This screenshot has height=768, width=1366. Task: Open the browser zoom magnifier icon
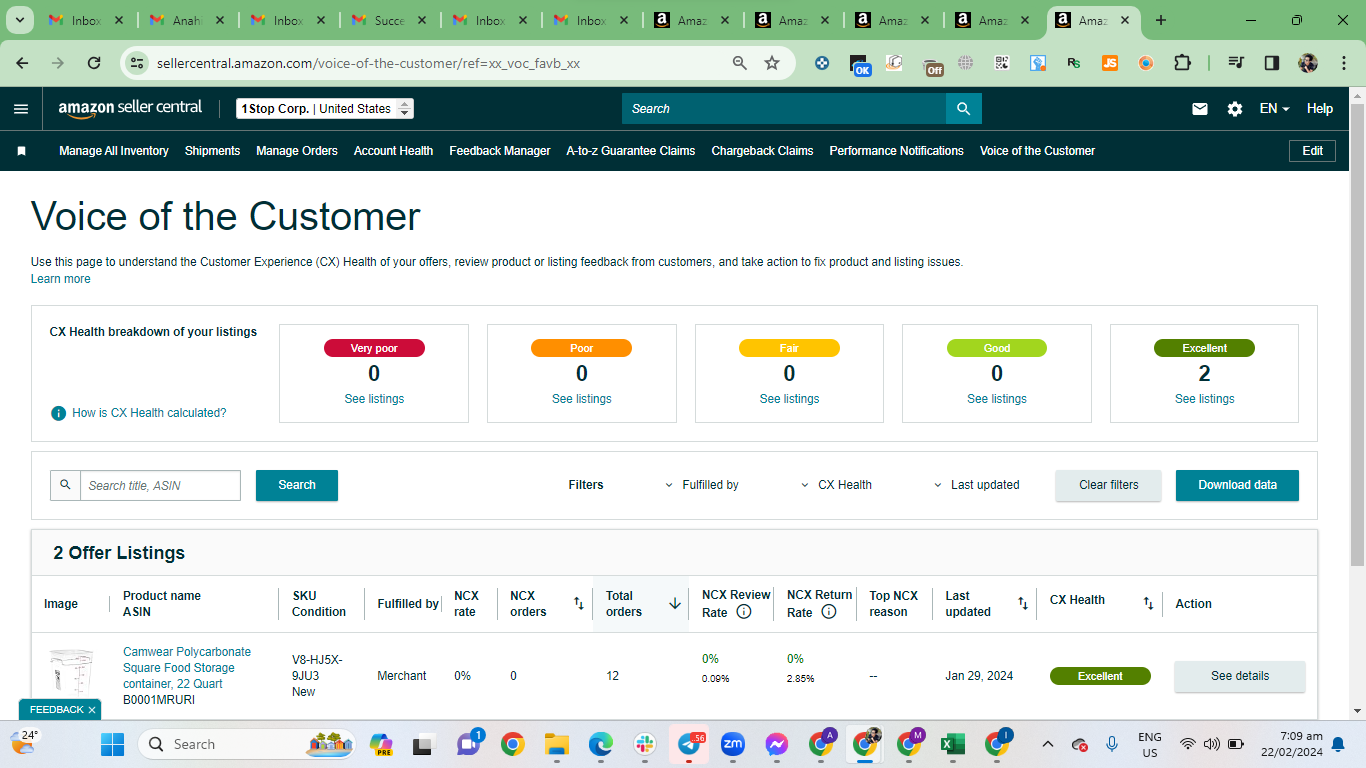click(x=740, y=63)
